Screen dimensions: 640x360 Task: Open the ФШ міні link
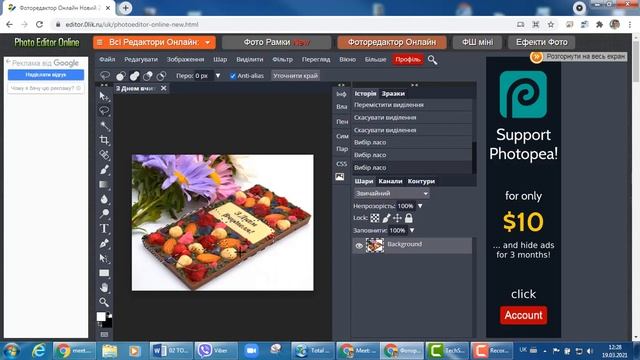pyautogui.click(x=477, y=42)
